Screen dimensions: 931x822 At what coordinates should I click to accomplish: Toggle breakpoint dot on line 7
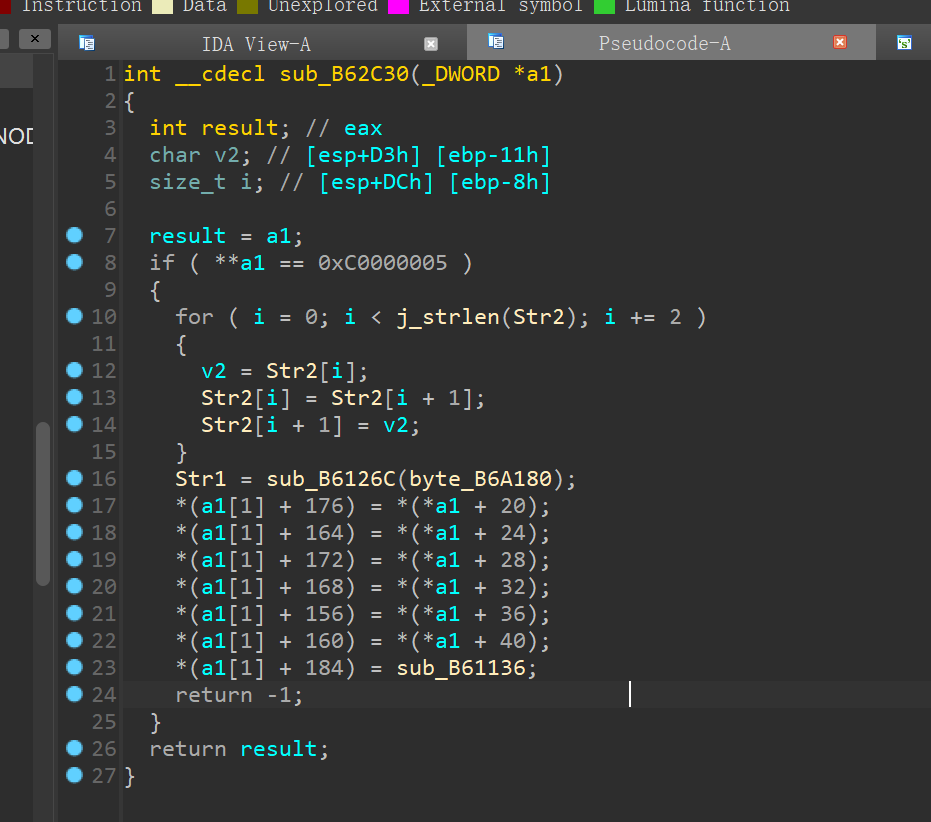[x=74, y=235]
